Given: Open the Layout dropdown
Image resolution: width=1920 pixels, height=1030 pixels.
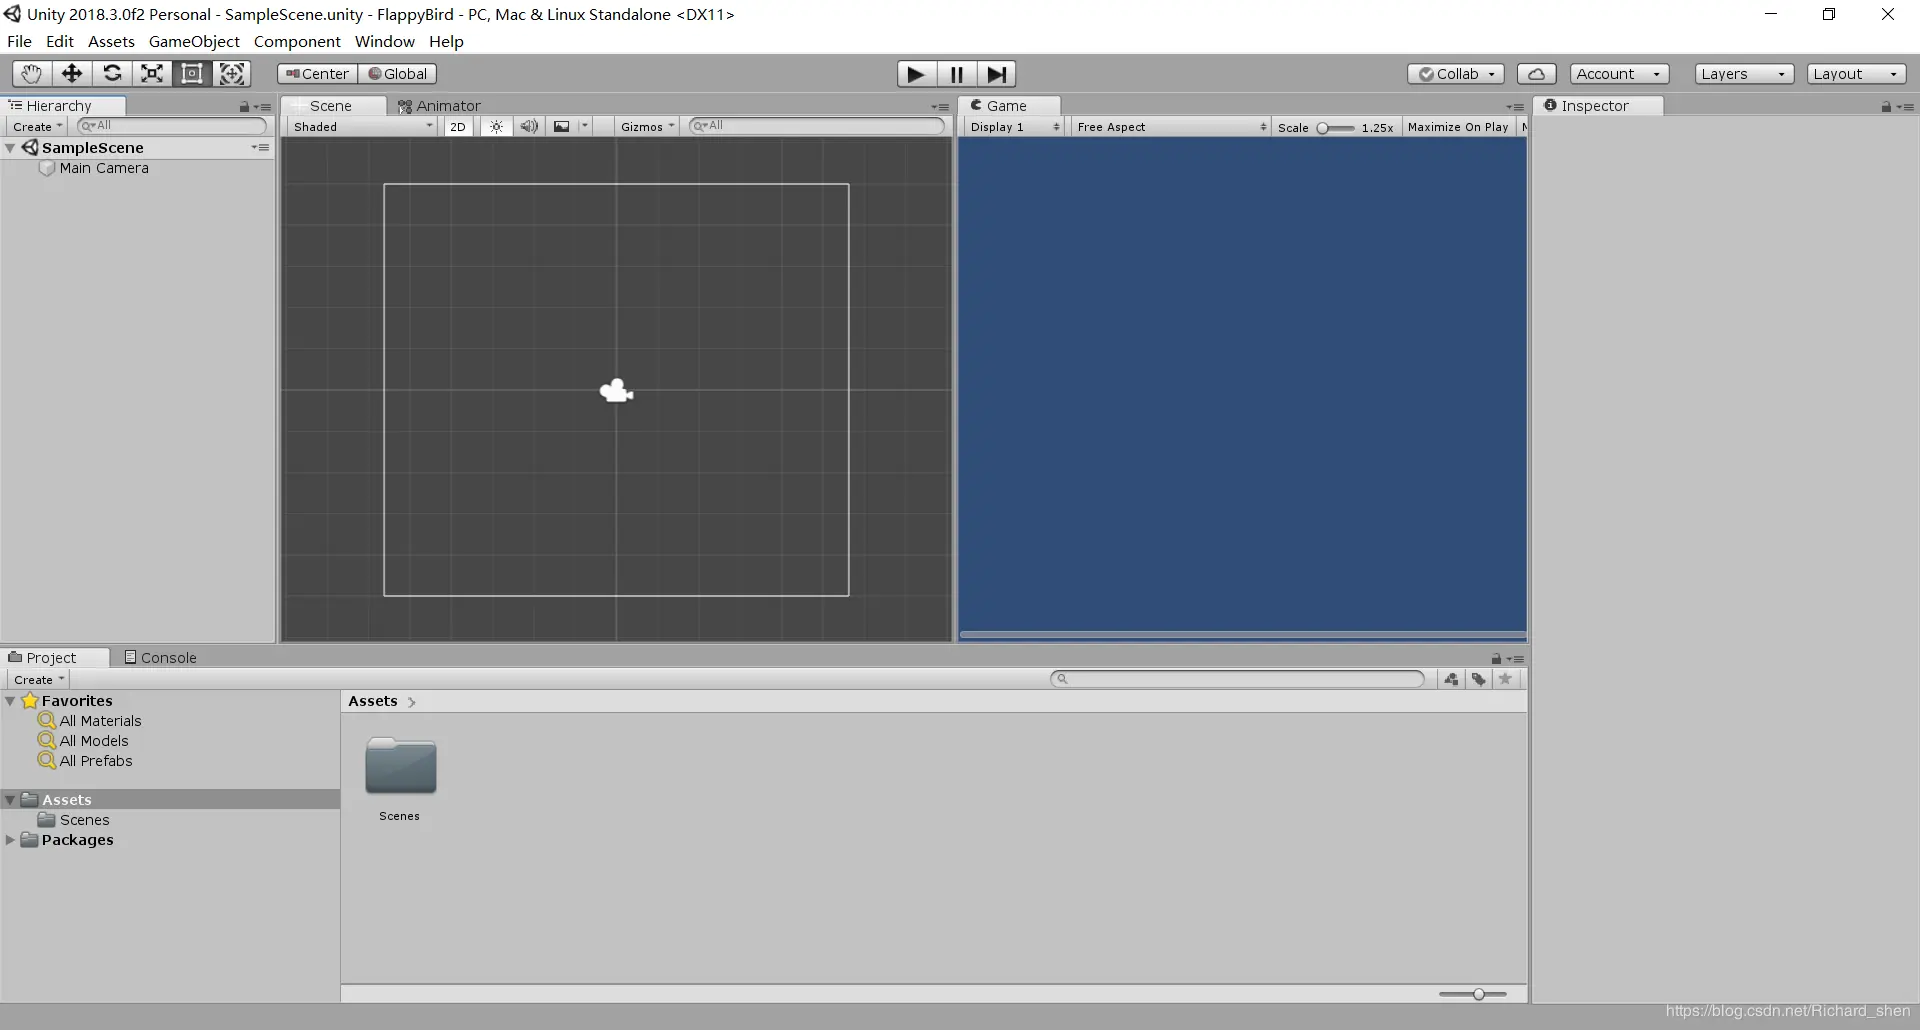Looking at the screenshot, I should 1856,74.
